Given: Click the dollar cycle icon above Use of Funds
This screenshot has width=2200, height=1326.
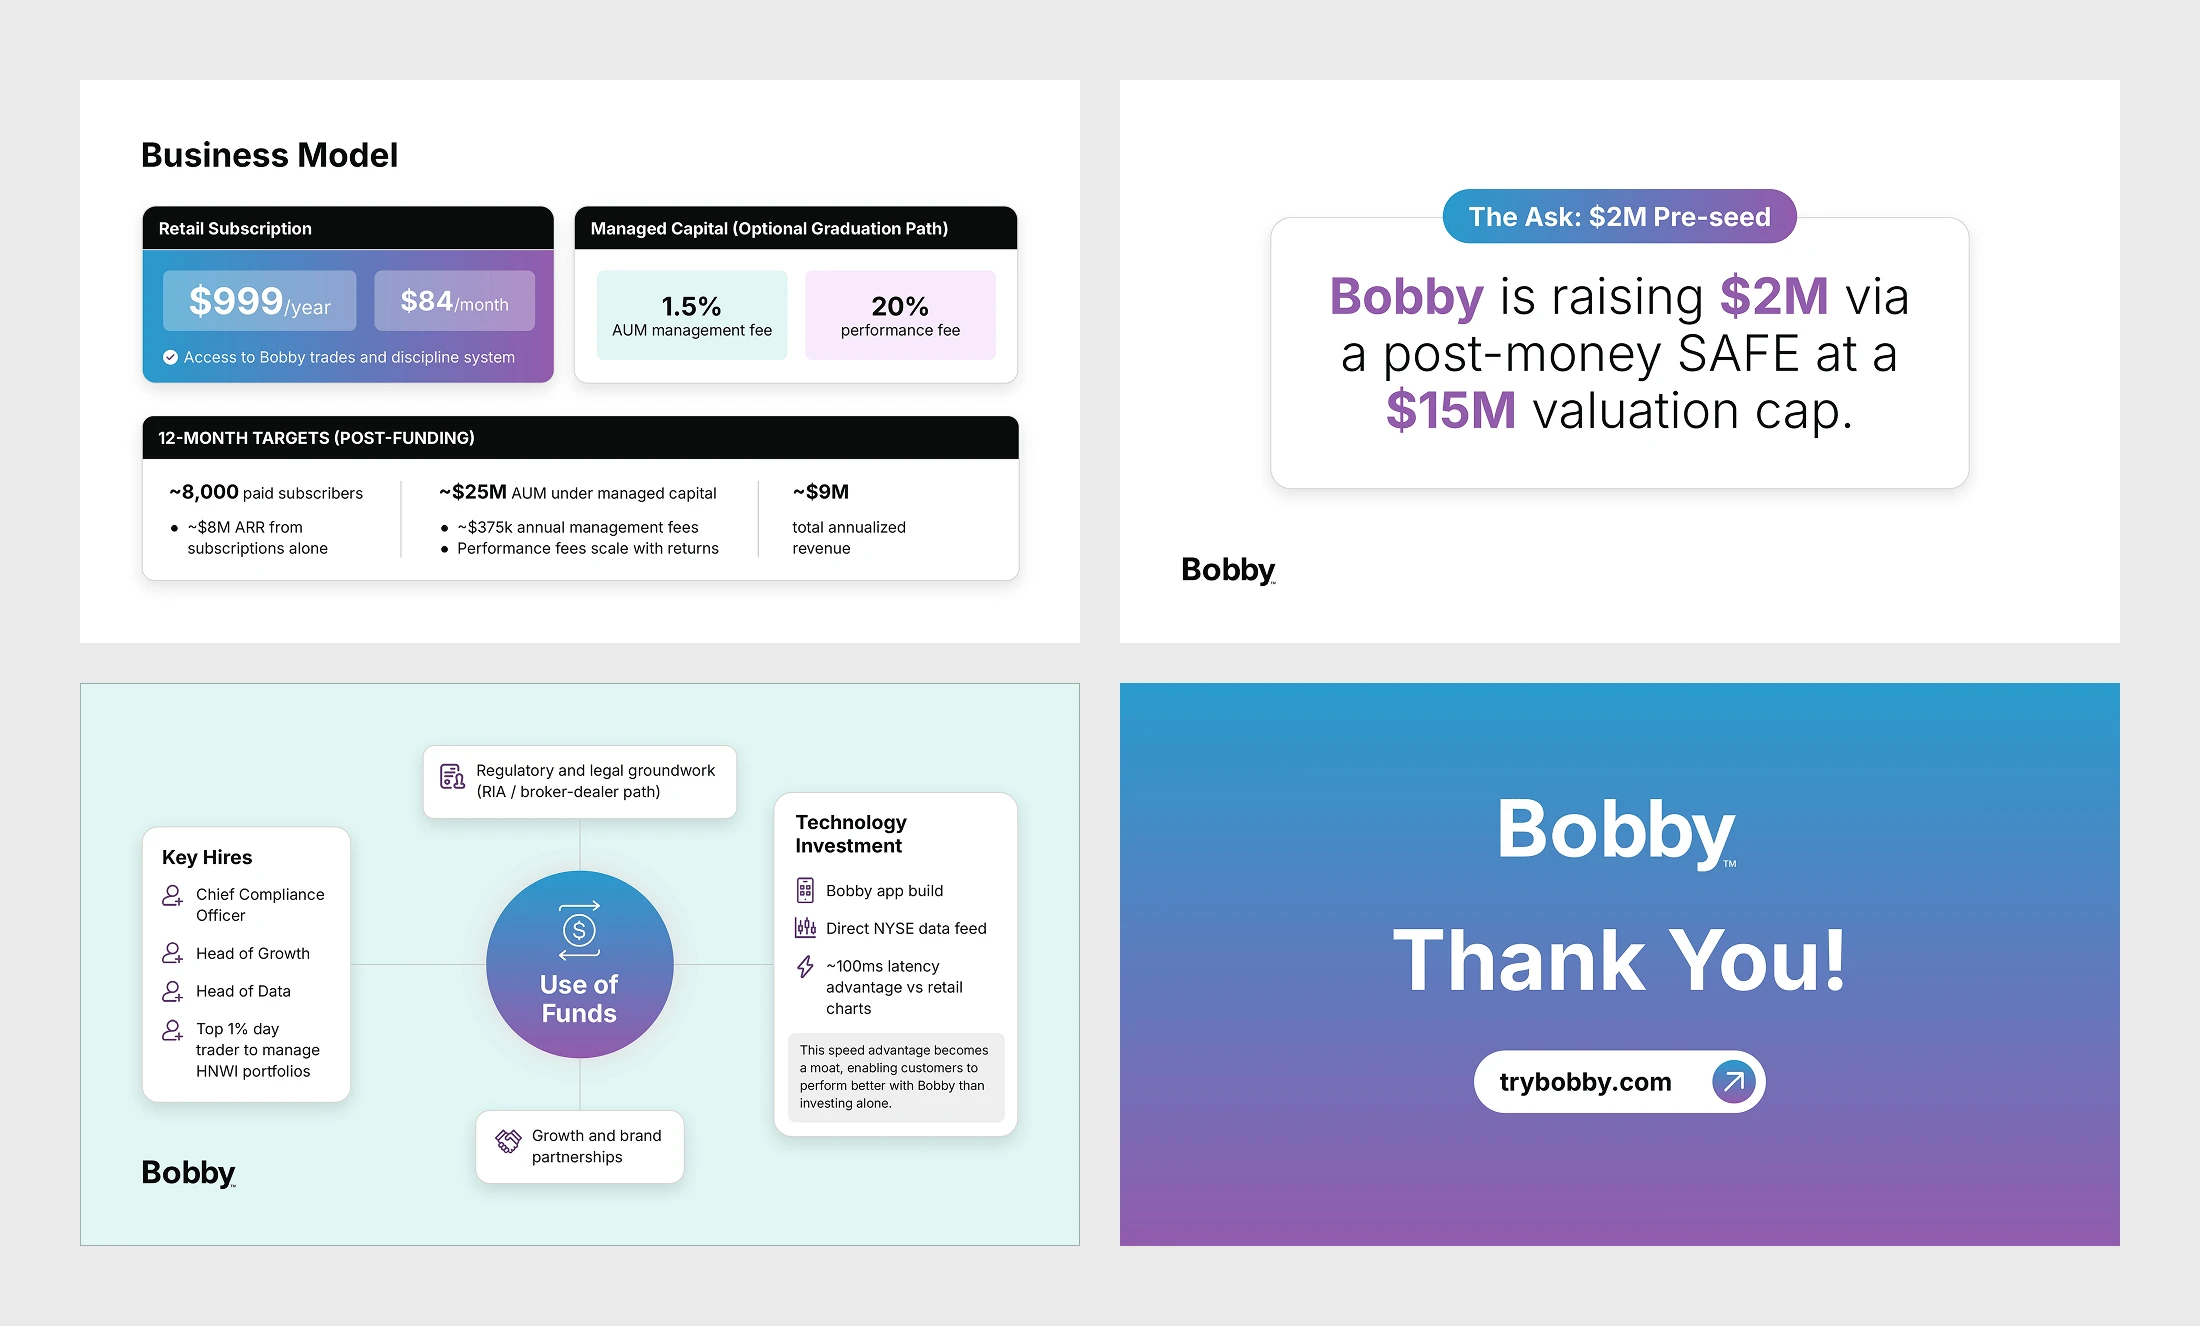Looking at the screenshot, I should tap(579, 930).
